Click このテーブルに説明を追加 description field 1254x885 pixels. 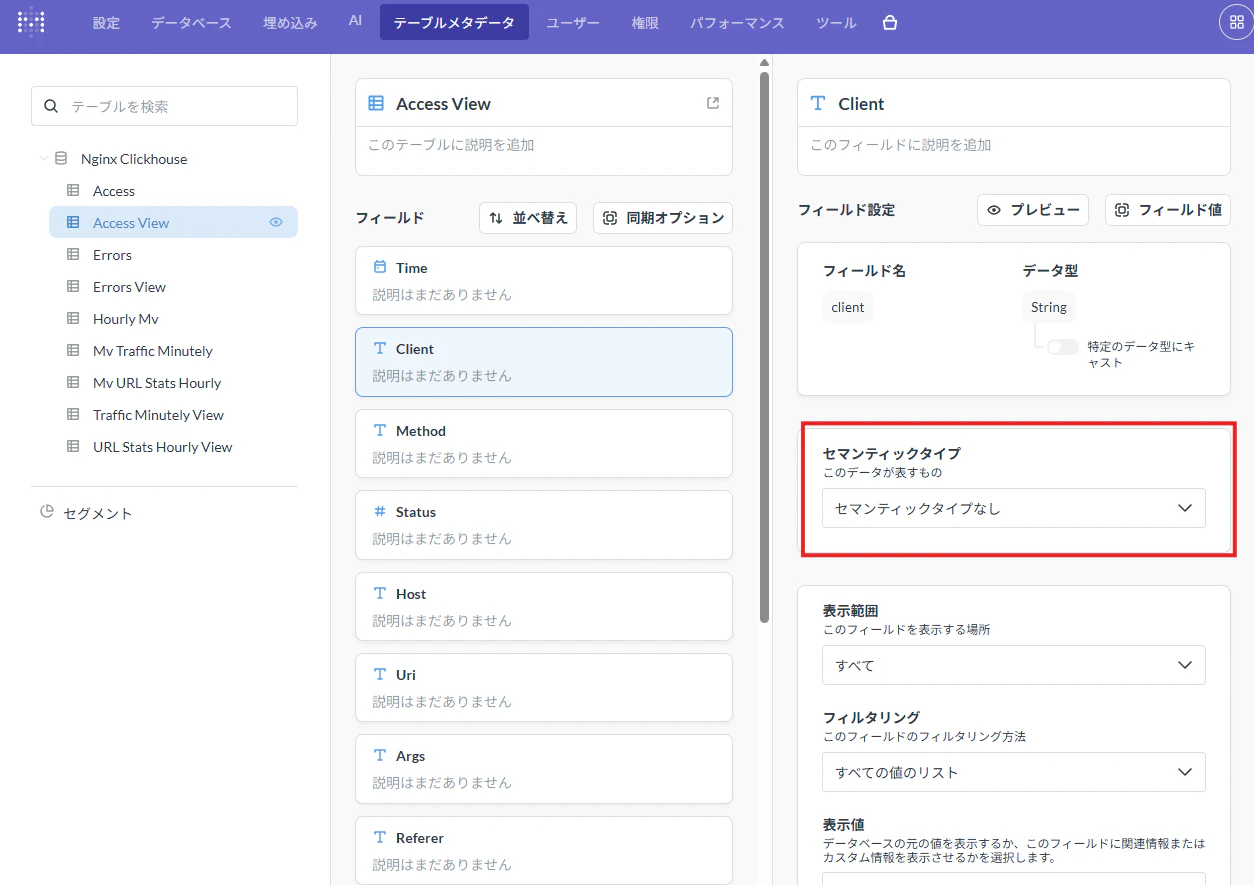pyautogui.click(x=544, y=145)
